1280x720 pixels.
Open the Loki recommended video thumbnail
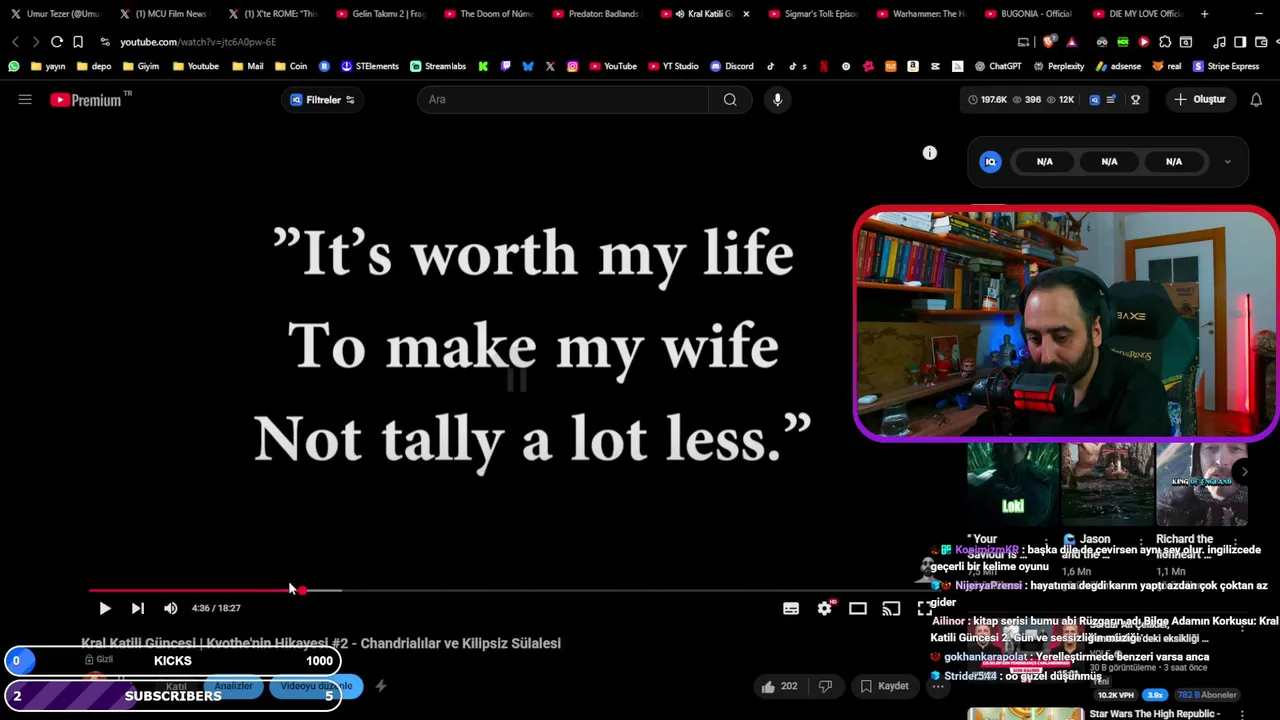point(1013,484)
